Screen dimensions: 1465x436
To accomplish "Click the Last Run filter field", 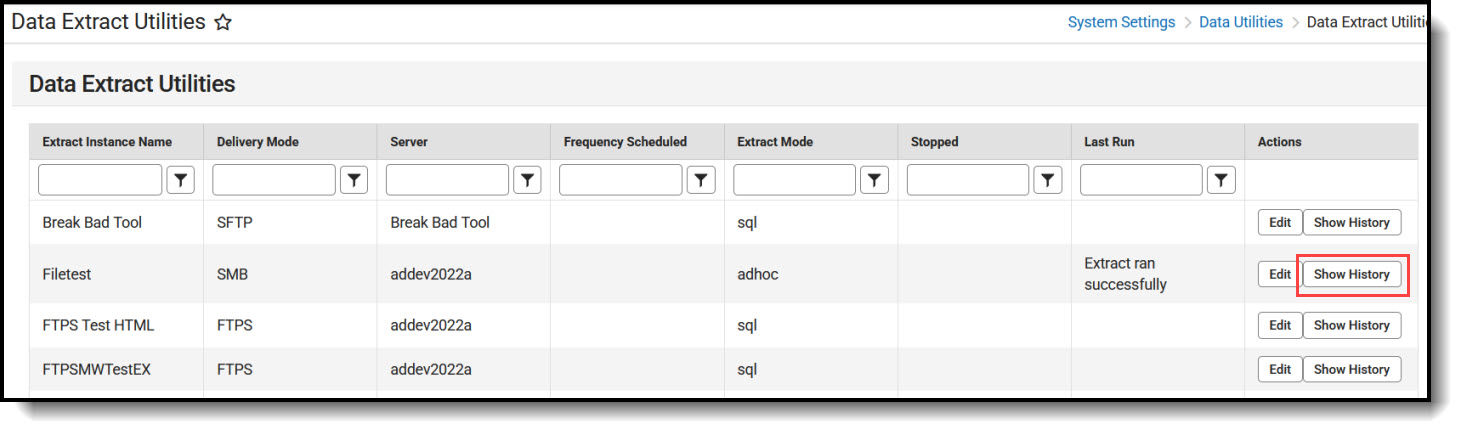I will coord(1141,180).
